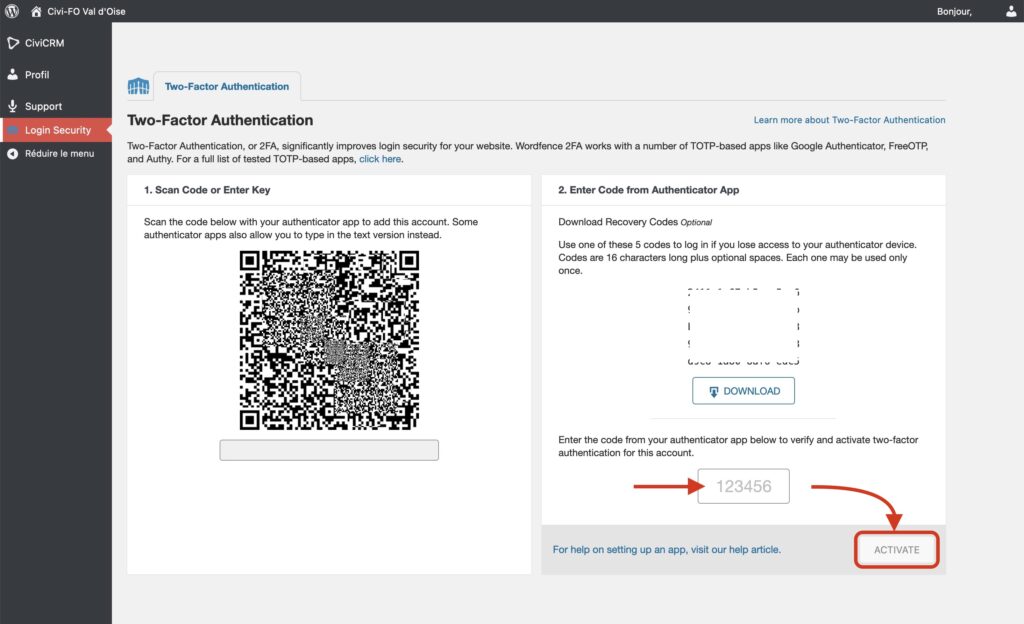Open CiviCRM from the sidebar
Image resolution: width=1024 pixels, height=624 pixels.
46,43
